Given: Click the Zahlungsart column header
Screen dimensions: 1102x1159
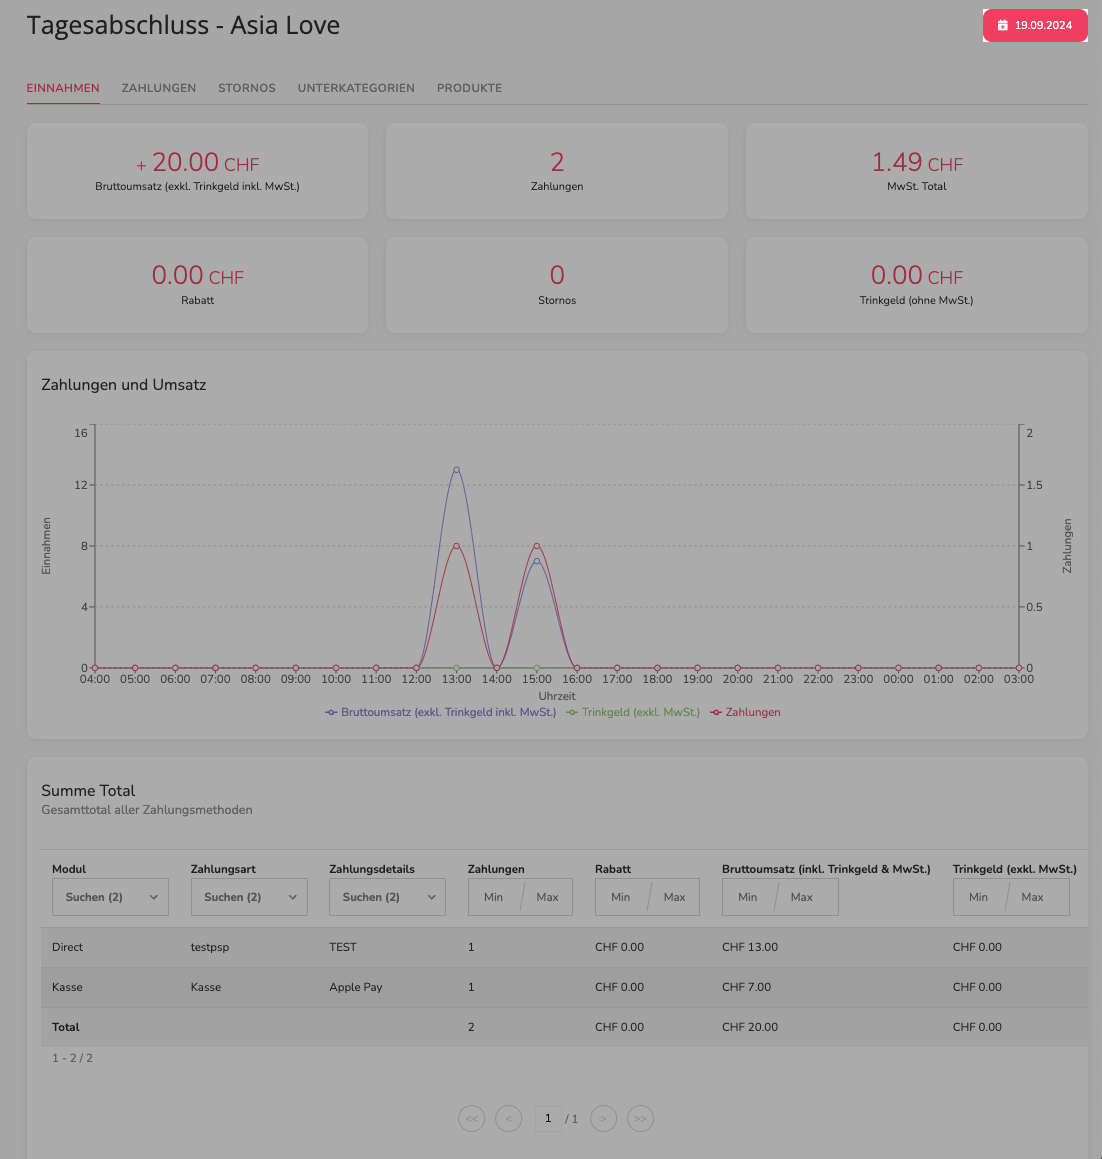Looking at the screenshot, I should pos(223,869).
